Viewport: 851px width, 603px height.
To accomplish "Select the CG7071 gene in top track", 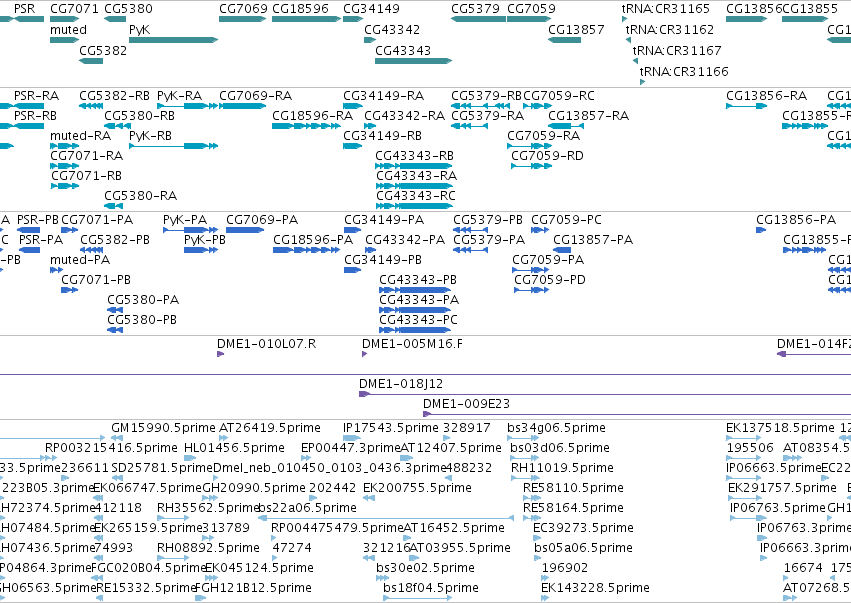I will (x=65, y=19).
